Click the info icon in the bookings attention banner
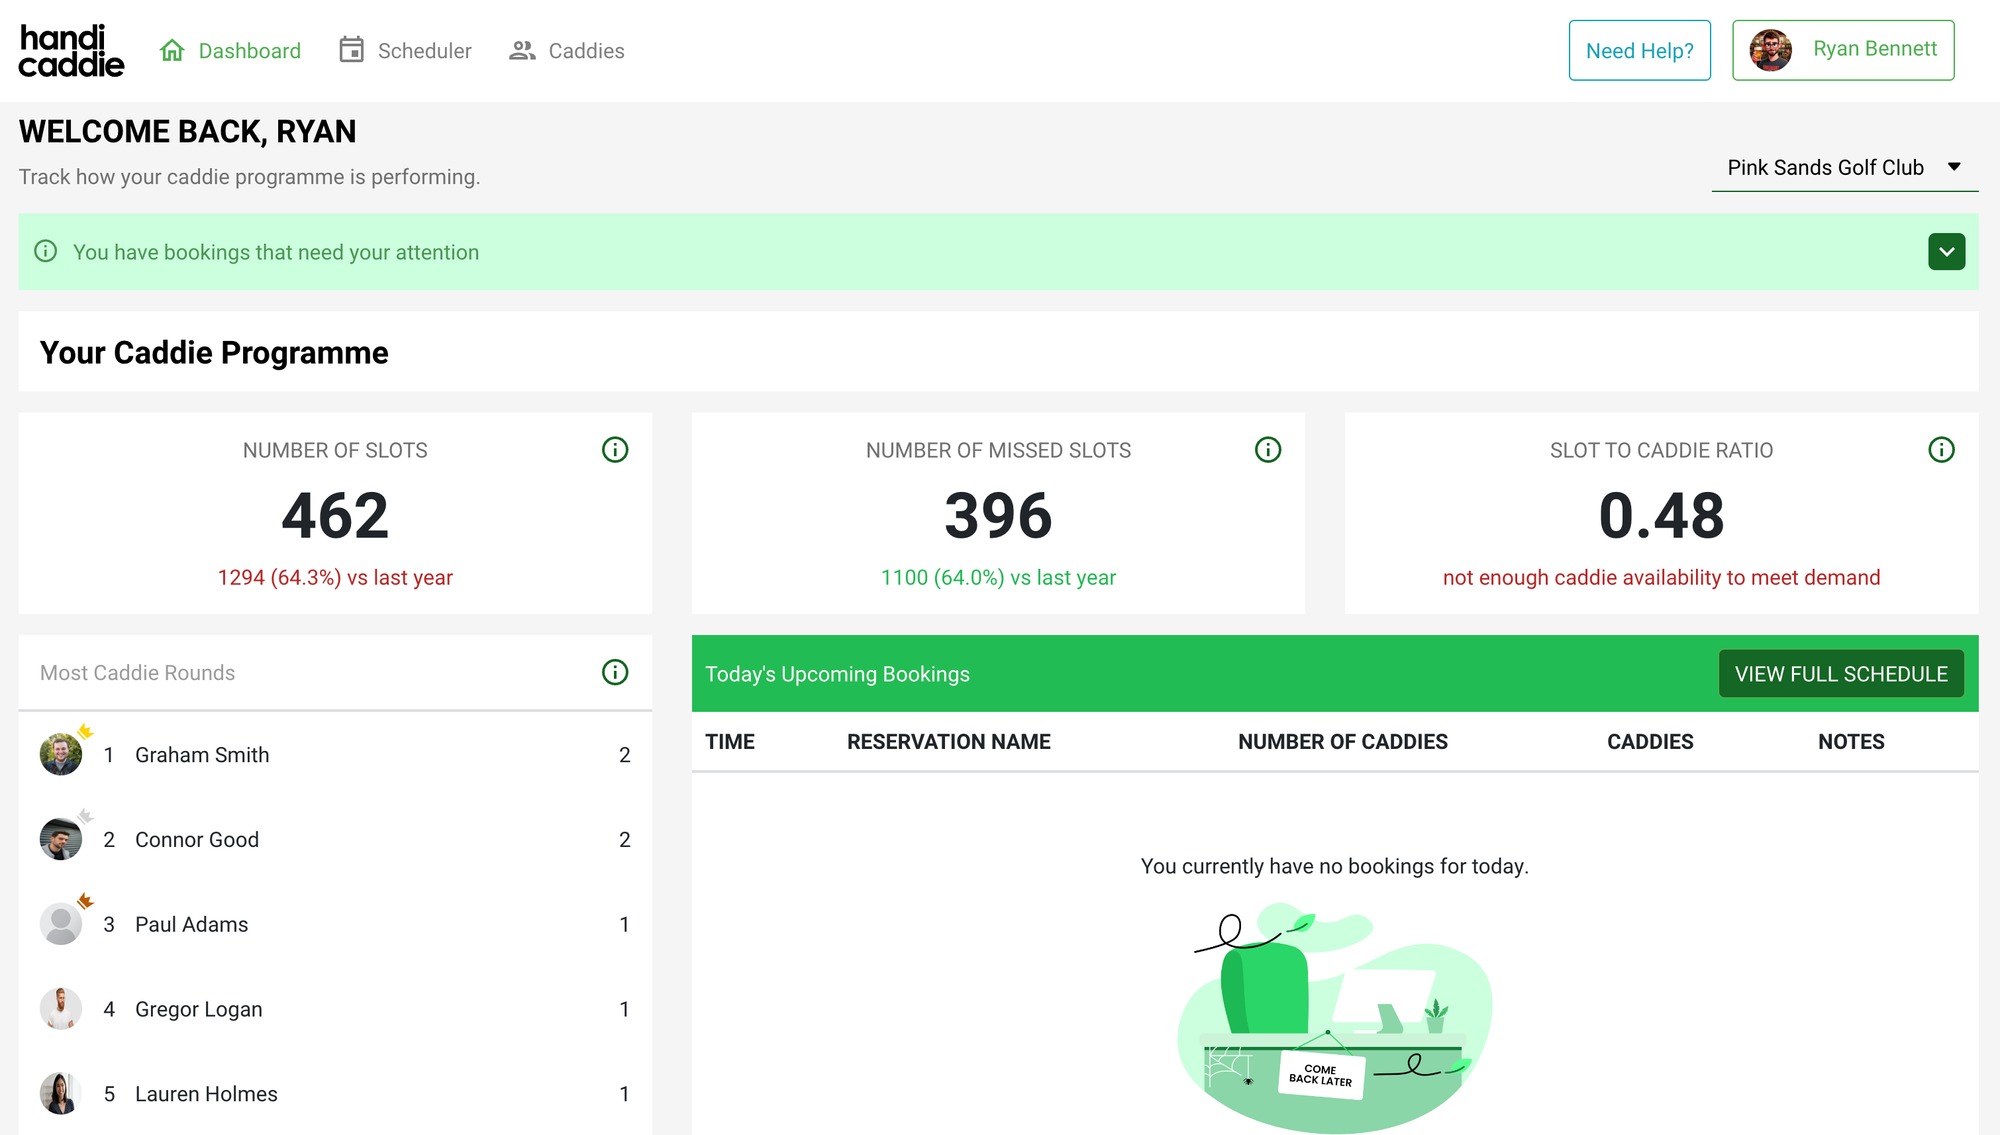 [x=46, y=251]
